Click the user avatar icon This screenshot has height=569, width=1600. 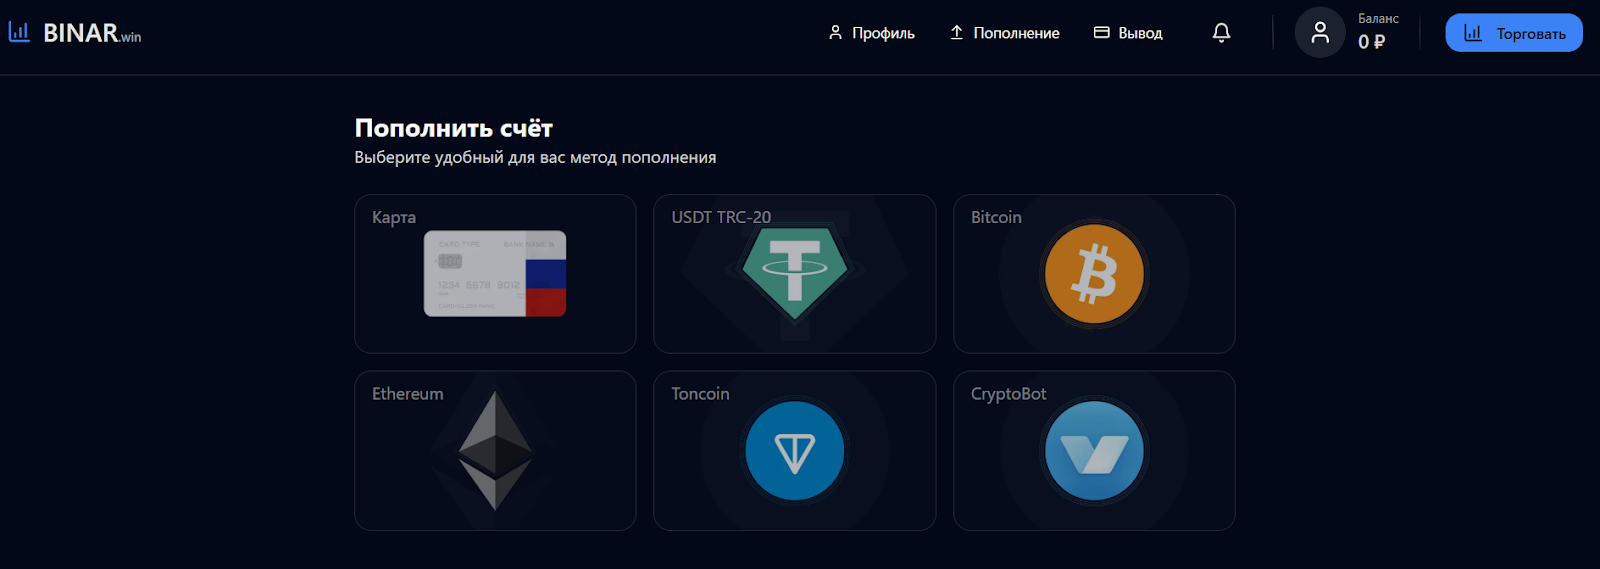point(1320,33)
